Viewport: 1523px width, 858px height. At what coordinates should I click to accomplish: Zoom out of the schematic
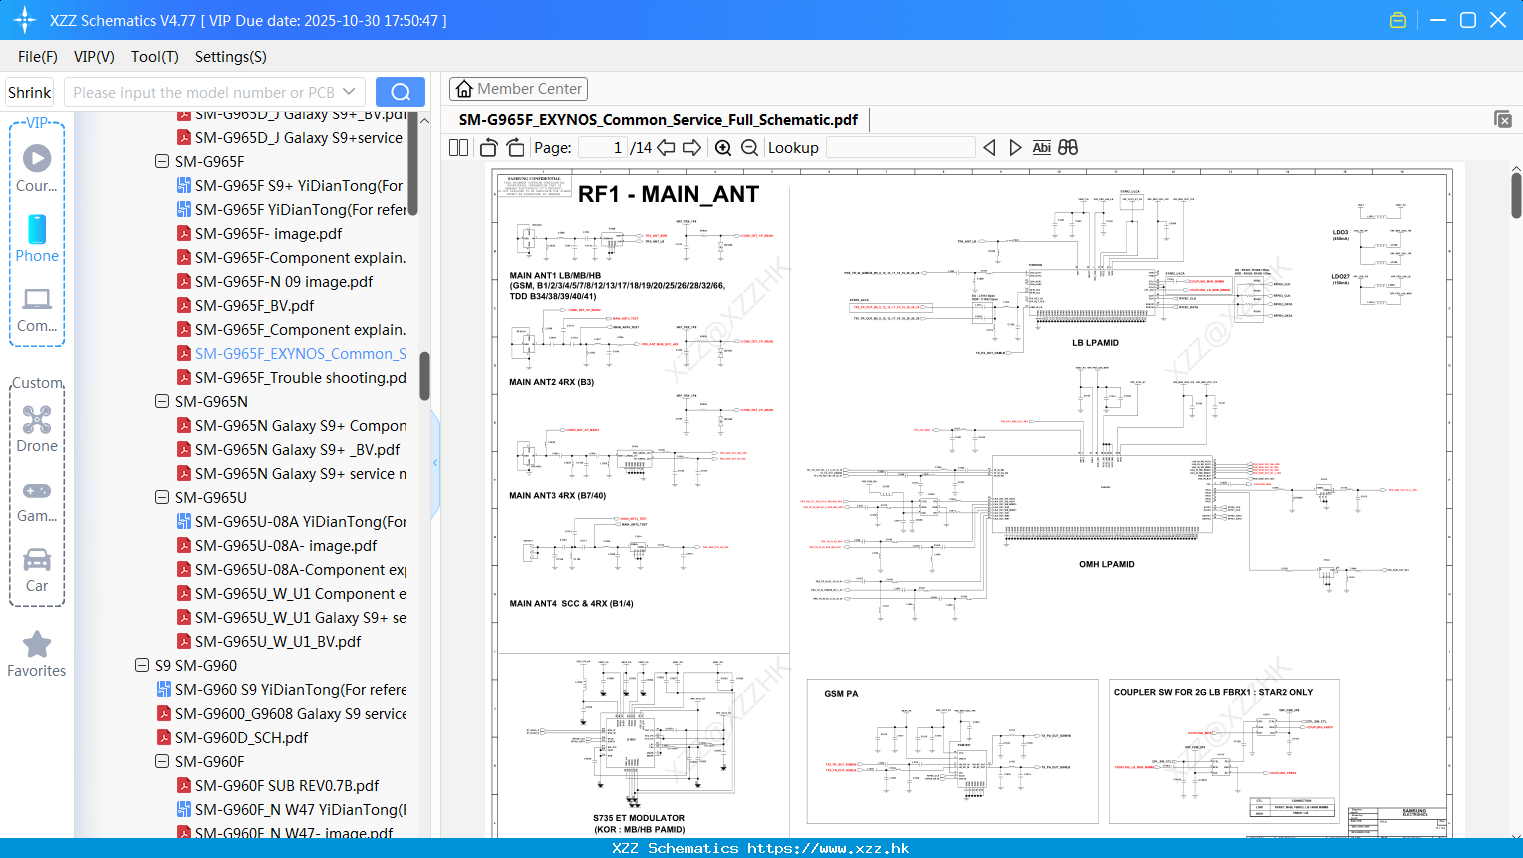(x=749, y=147)
